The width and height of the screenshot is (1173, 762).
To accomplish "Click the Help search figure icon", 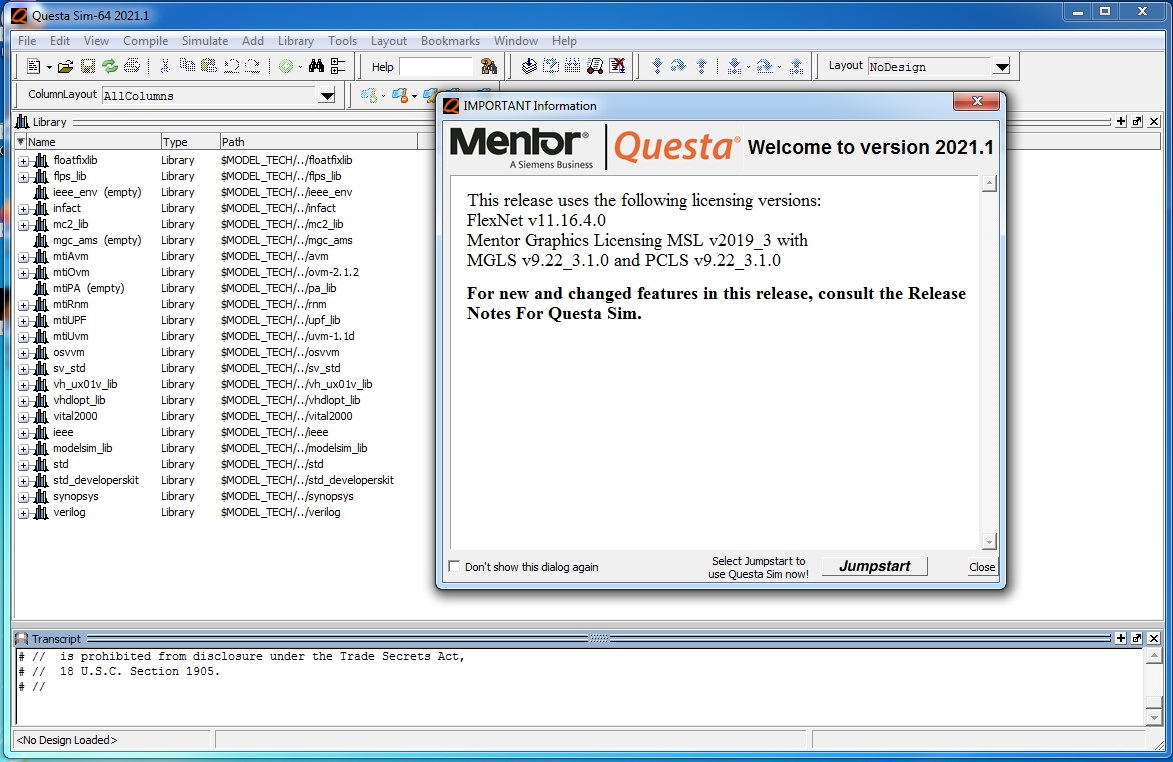I will pyautogui.click(x=489, y=67).
